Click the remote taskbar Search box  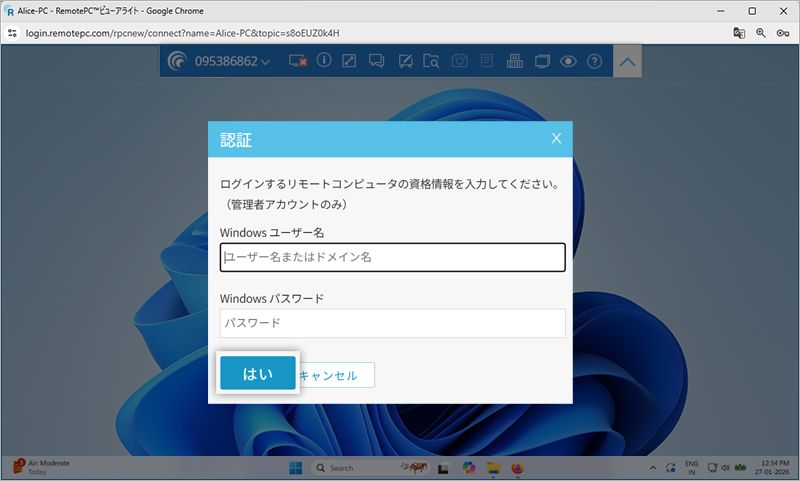coord(370,468)
